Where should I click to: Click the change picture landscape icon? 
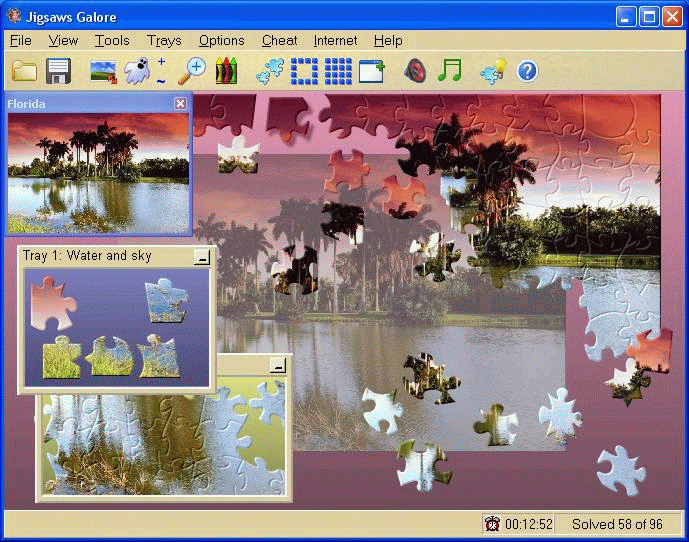103,72
